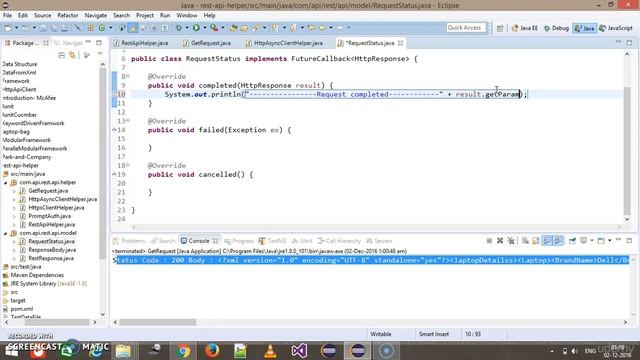Toggle Show Console on standard output change
The image size is (640, 360).
click(x=547, y=241)
